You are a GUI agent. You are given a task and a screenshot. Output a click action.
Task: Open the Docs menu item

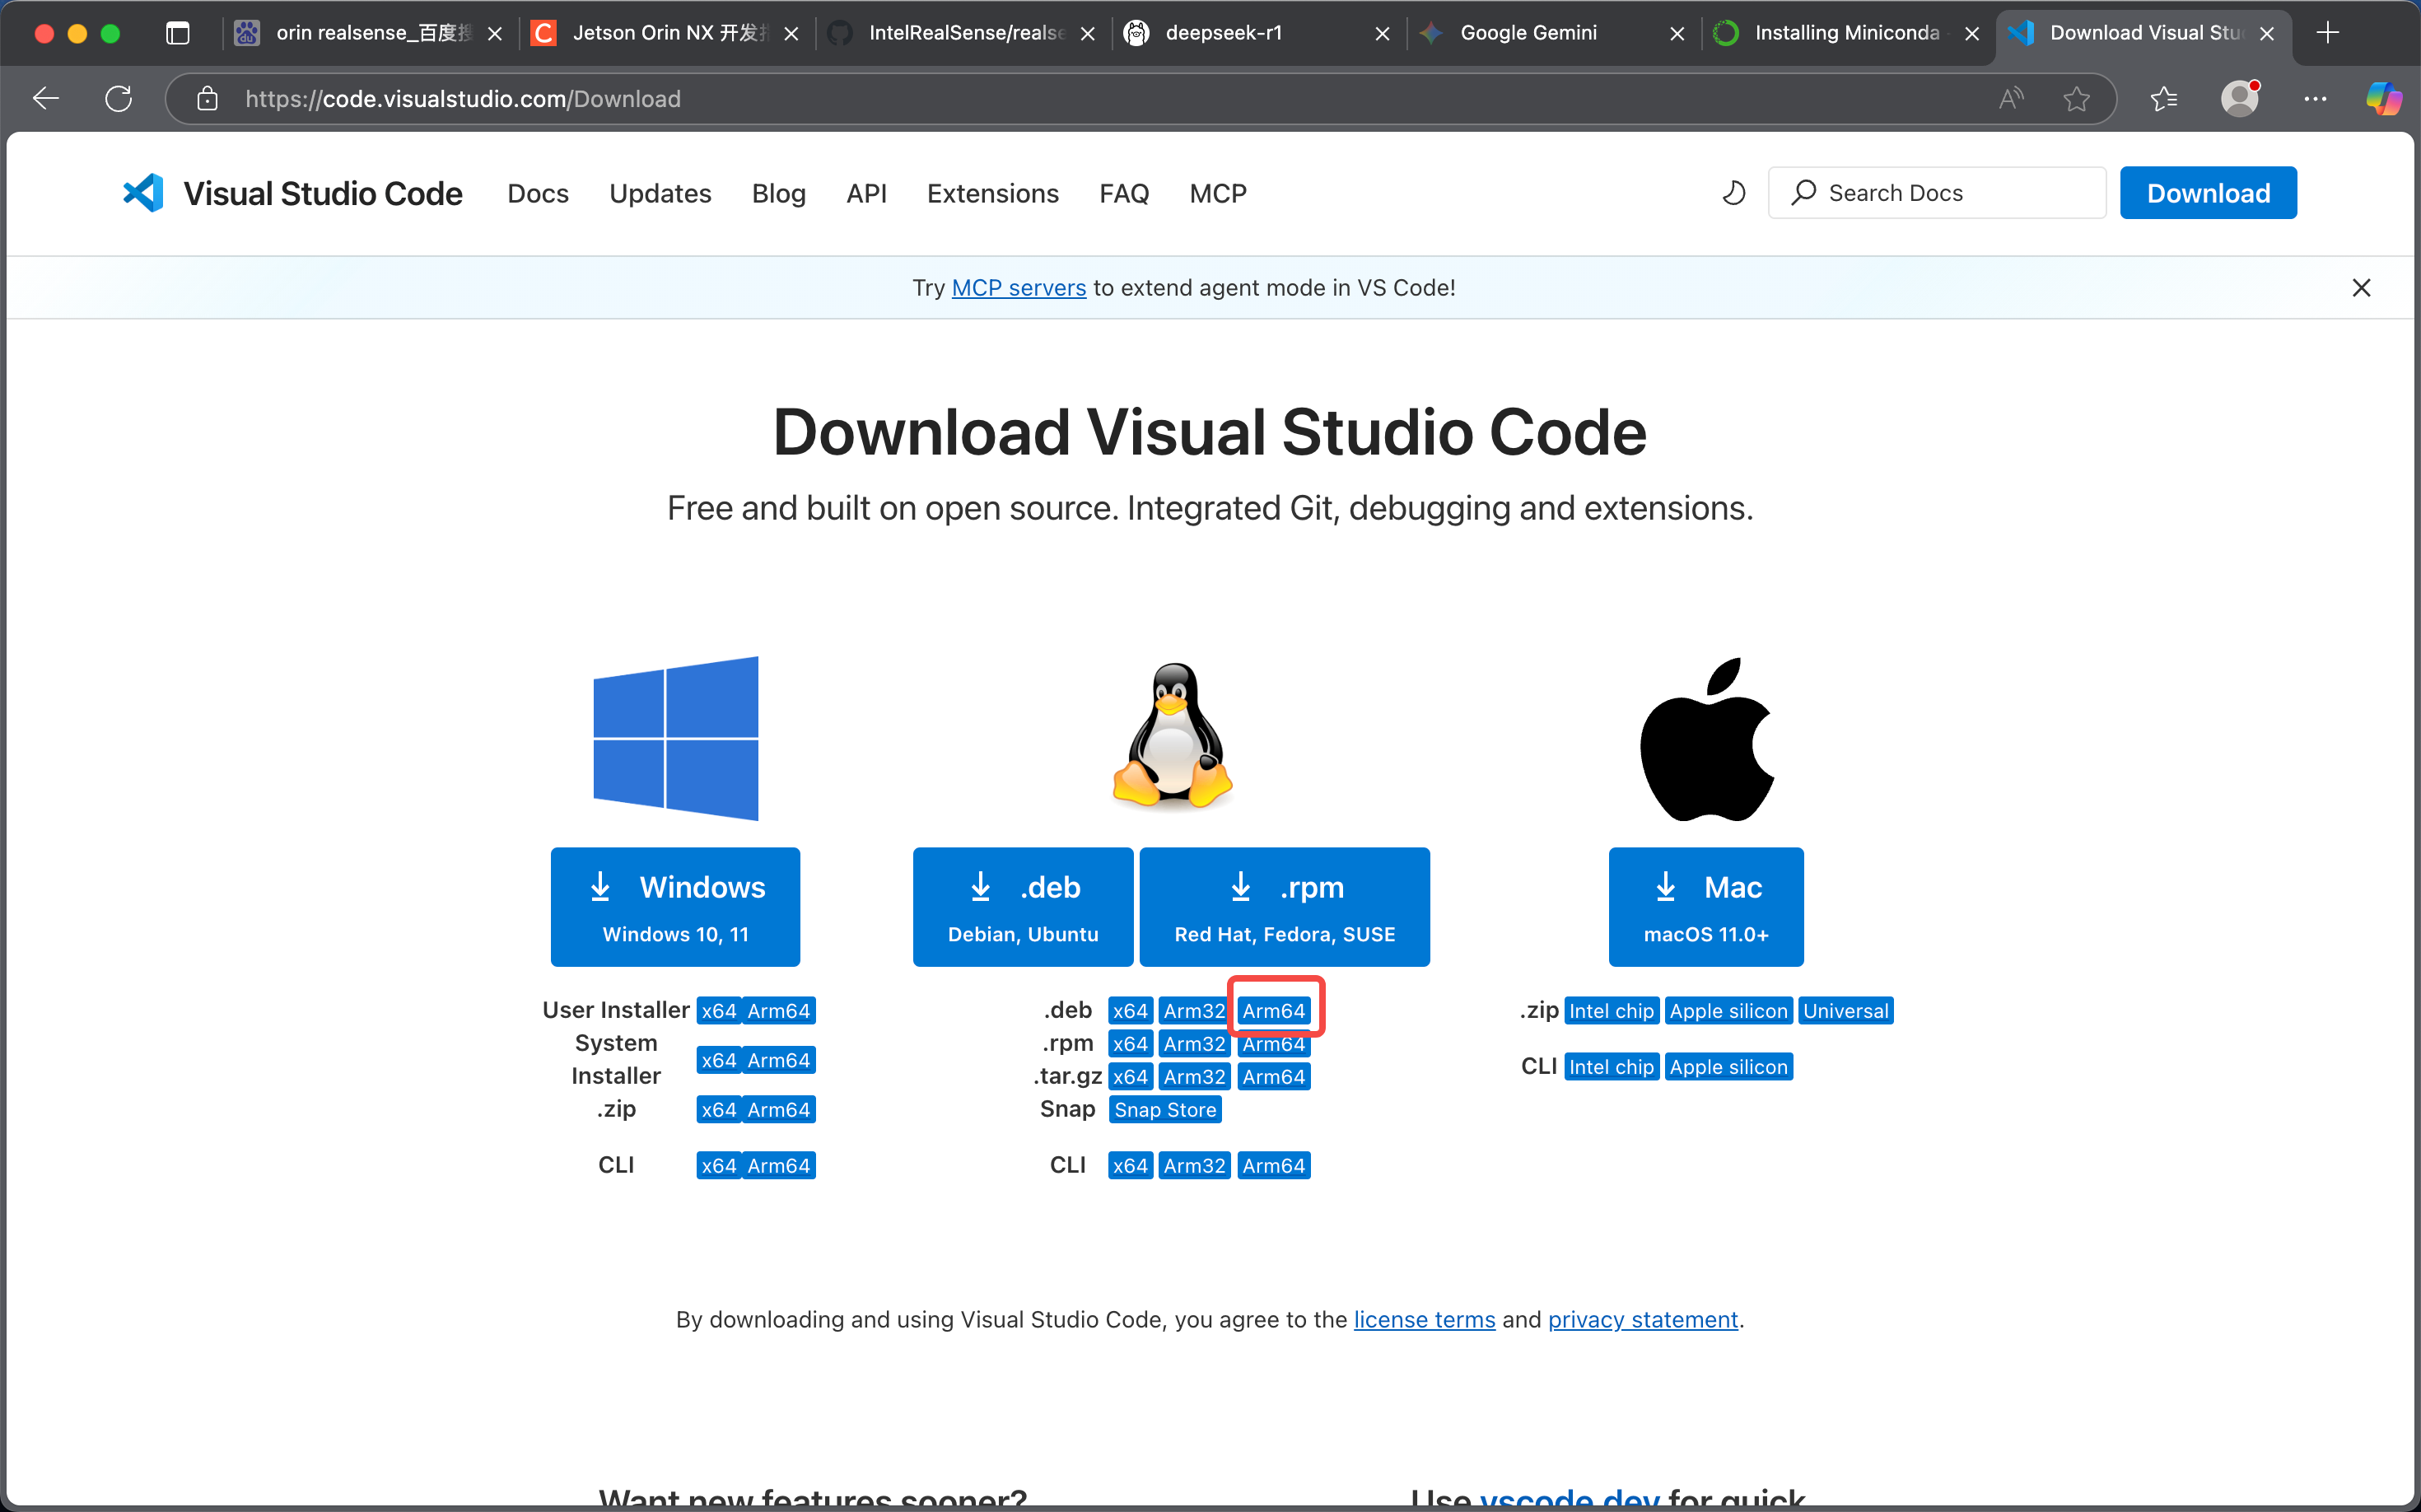coord(538,193)
